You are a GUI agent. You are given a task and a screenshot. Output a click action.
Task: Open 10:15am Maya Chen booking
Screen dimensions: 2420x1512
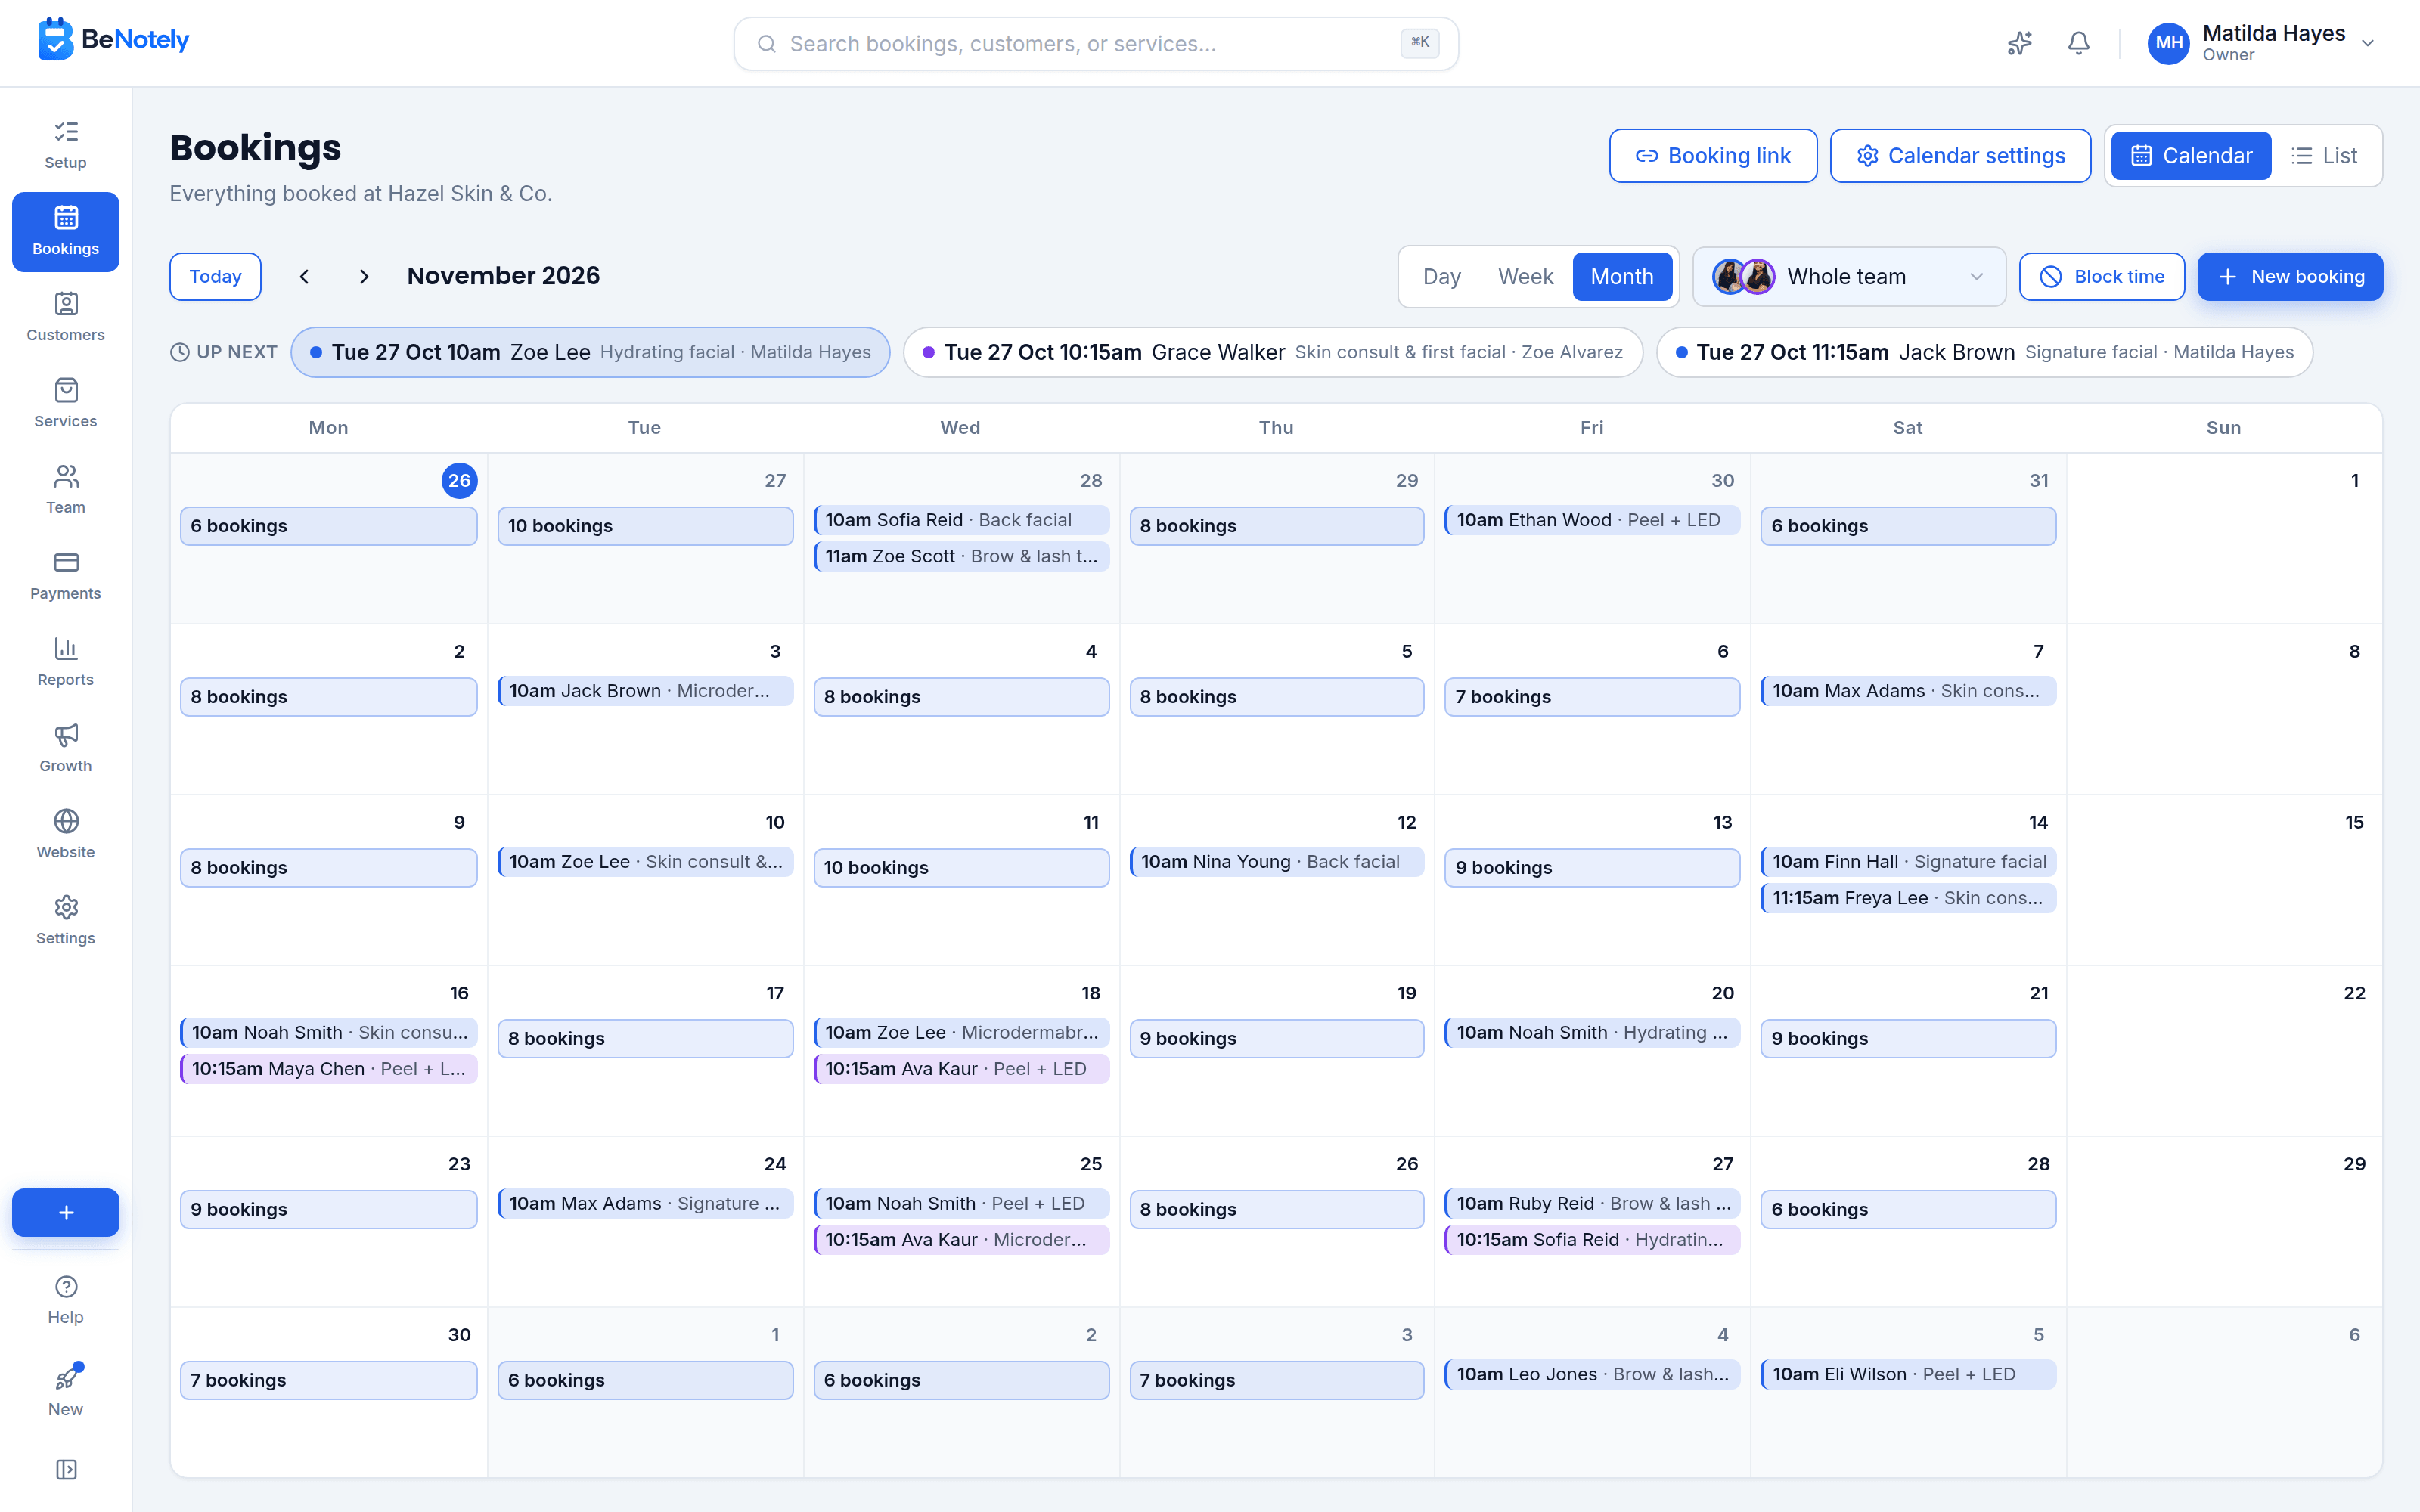click(328, 1069)
